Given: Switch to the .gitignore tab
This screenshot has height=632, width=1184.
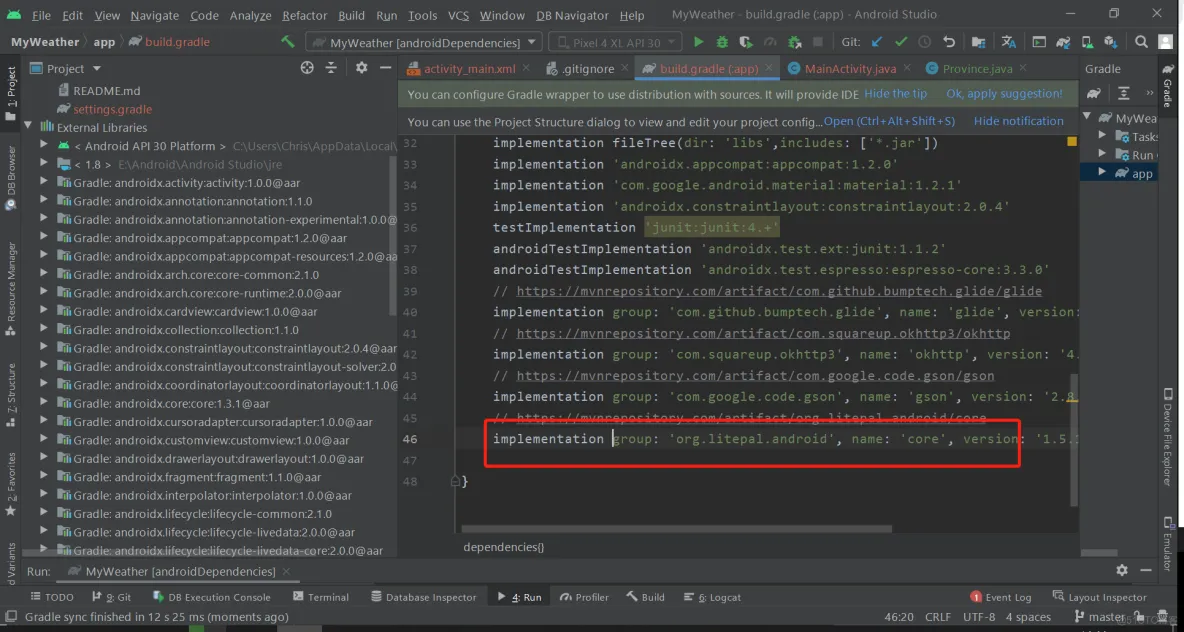Looking at the screenshot, I should tap(587, 69).
